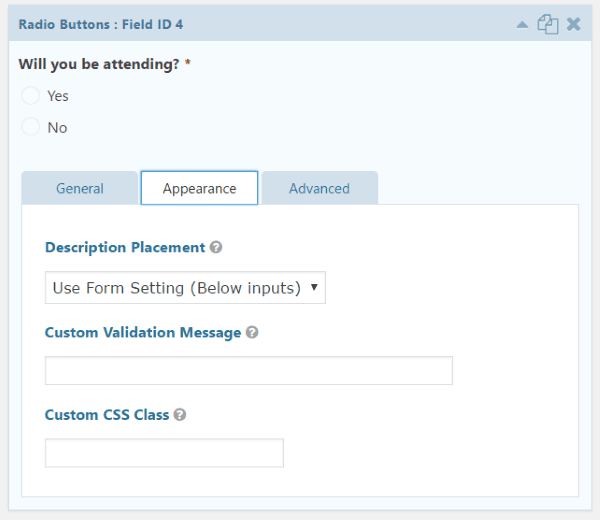Click the Custom CSS Class heading text
Viewport: 600px width, 520px height.
(107, 414)
